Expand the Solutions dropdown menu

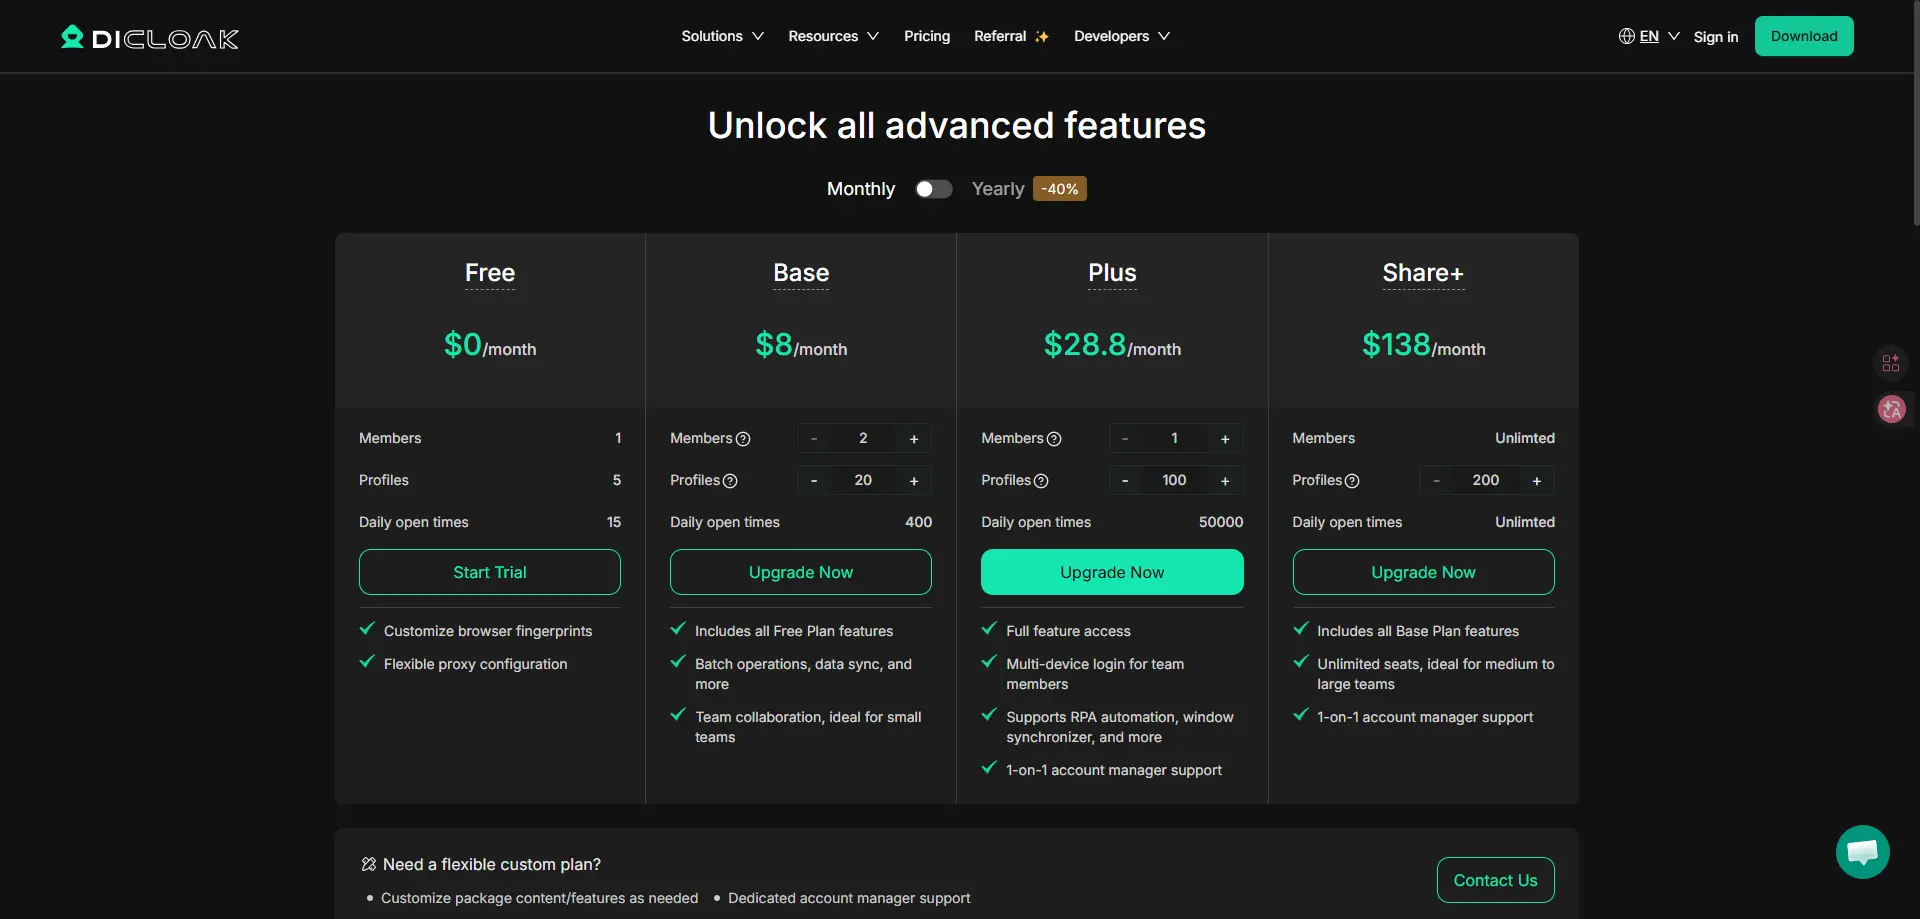pos(722,36)
